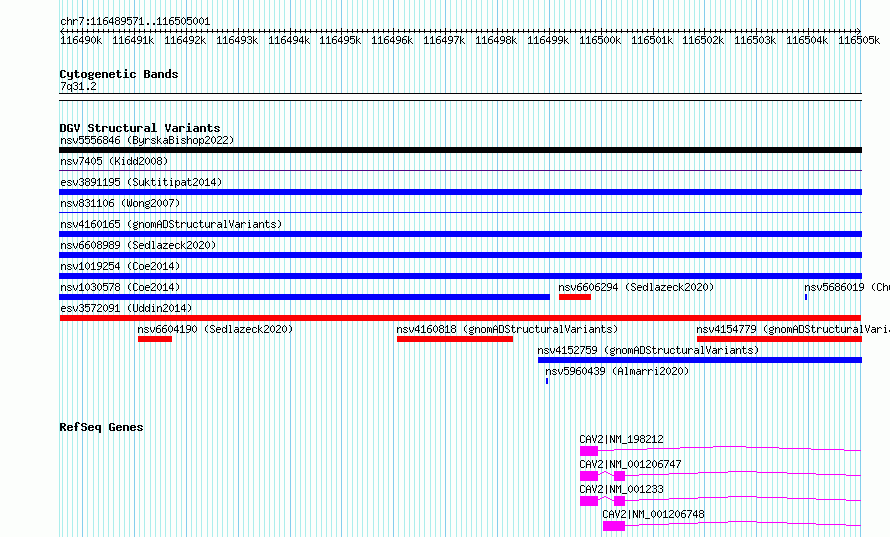Image resolution: width=890 pixels, height=537 pixels.
Task: Click the 116490k ruler tick label
Action: (81, 40)
